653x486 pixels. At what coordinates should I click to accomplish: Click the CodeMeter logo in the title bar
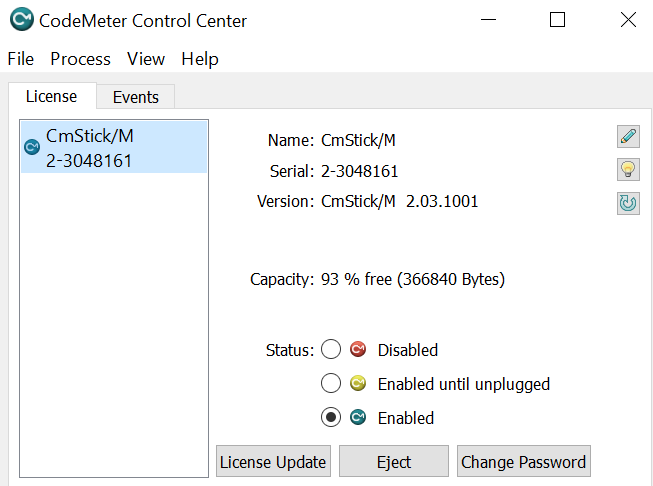tap(22, 19)
